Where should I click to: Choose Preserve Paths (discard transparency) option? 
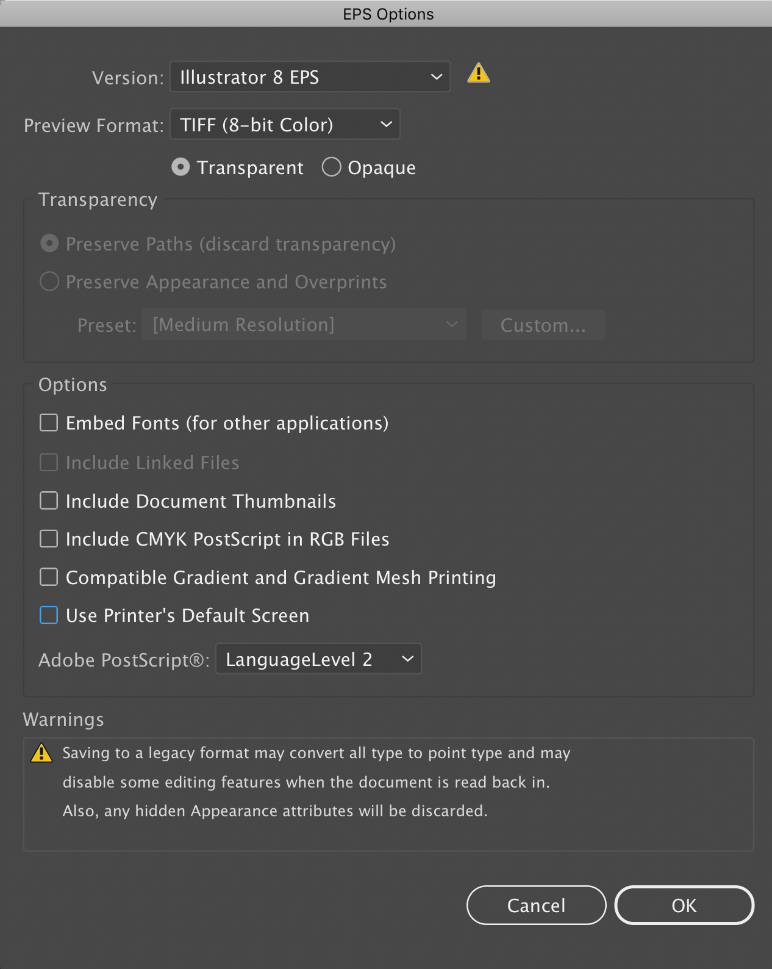pos(49,244)
